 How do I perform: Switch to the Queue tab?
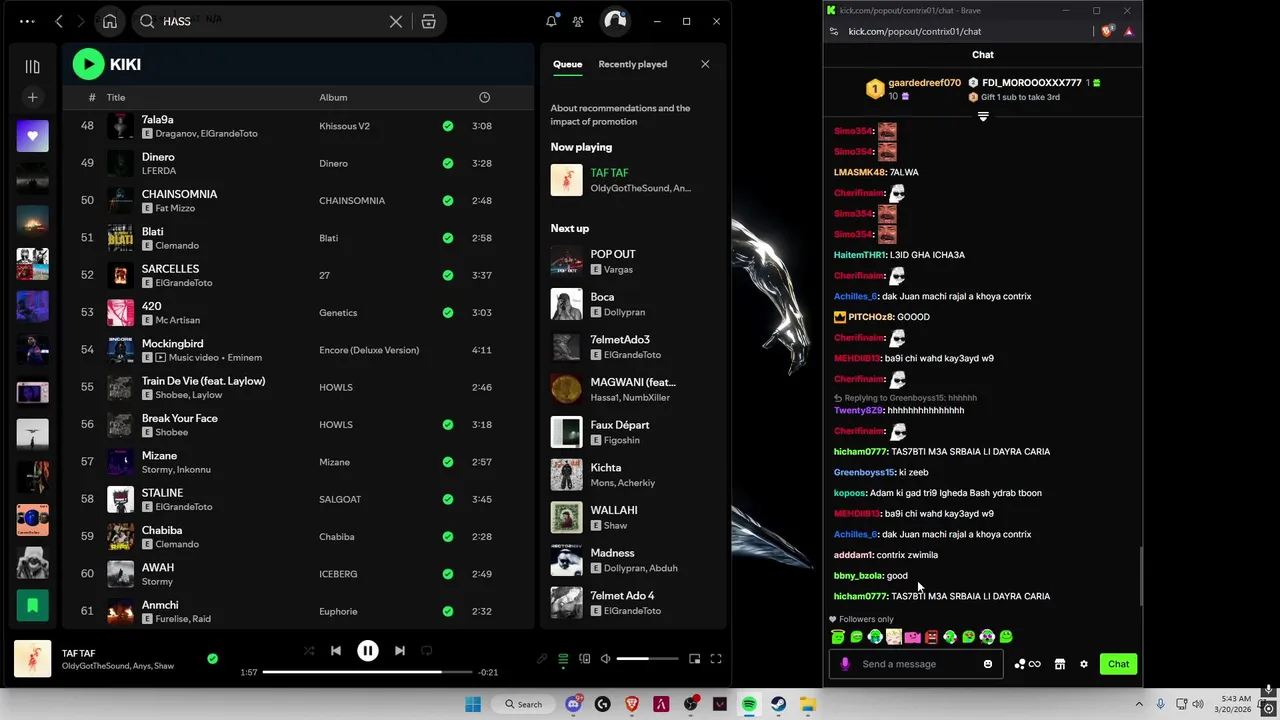(x=567, y=64)
